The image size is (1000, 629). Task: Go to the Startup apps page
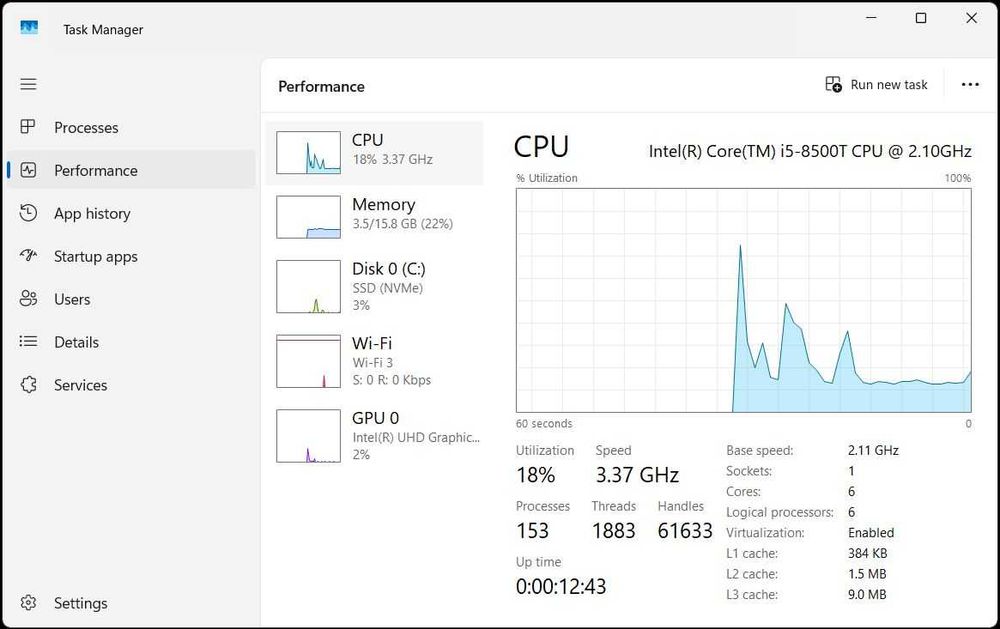[95, 256]
